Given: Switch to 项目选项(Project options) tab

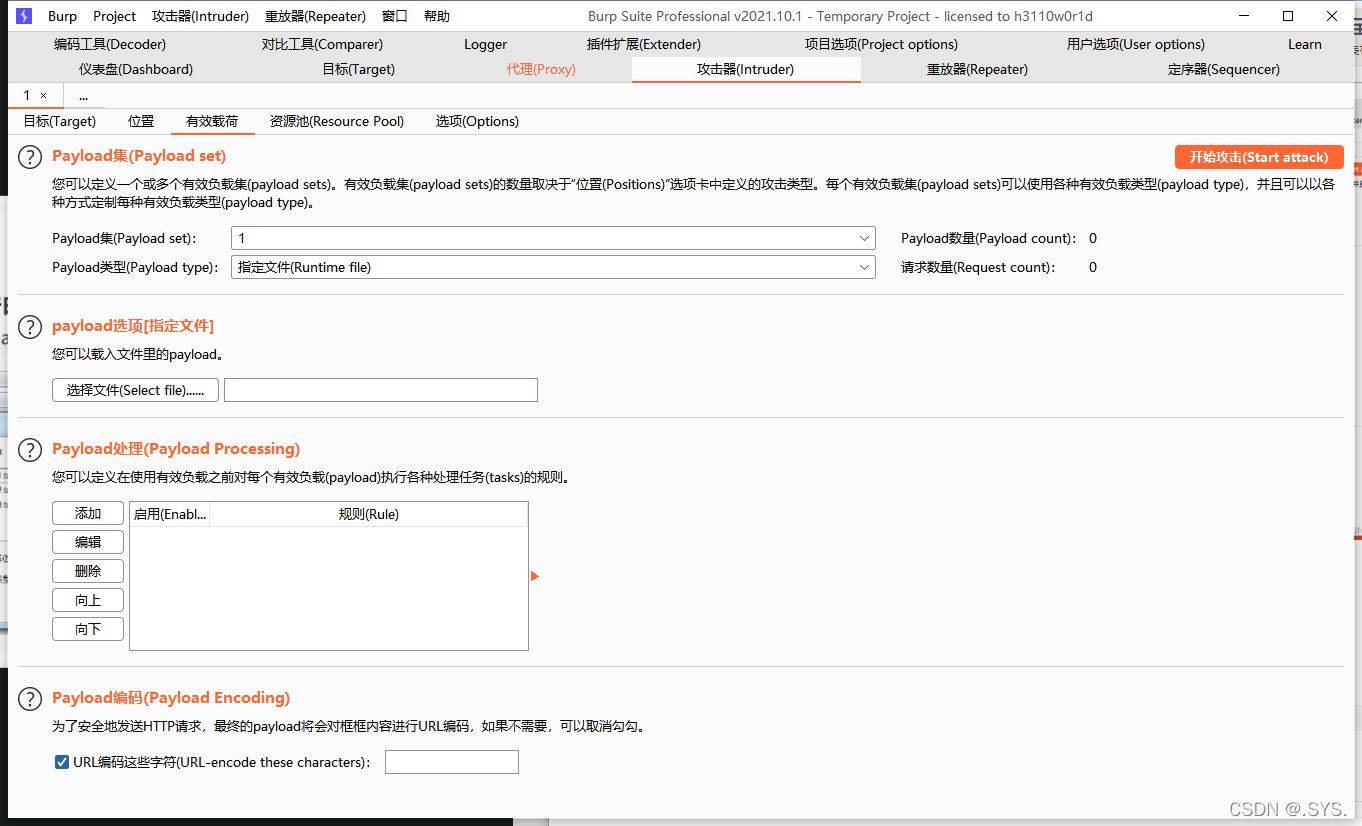Looking at the screenshot, I should pyautogui.click(x=881, y=44).
